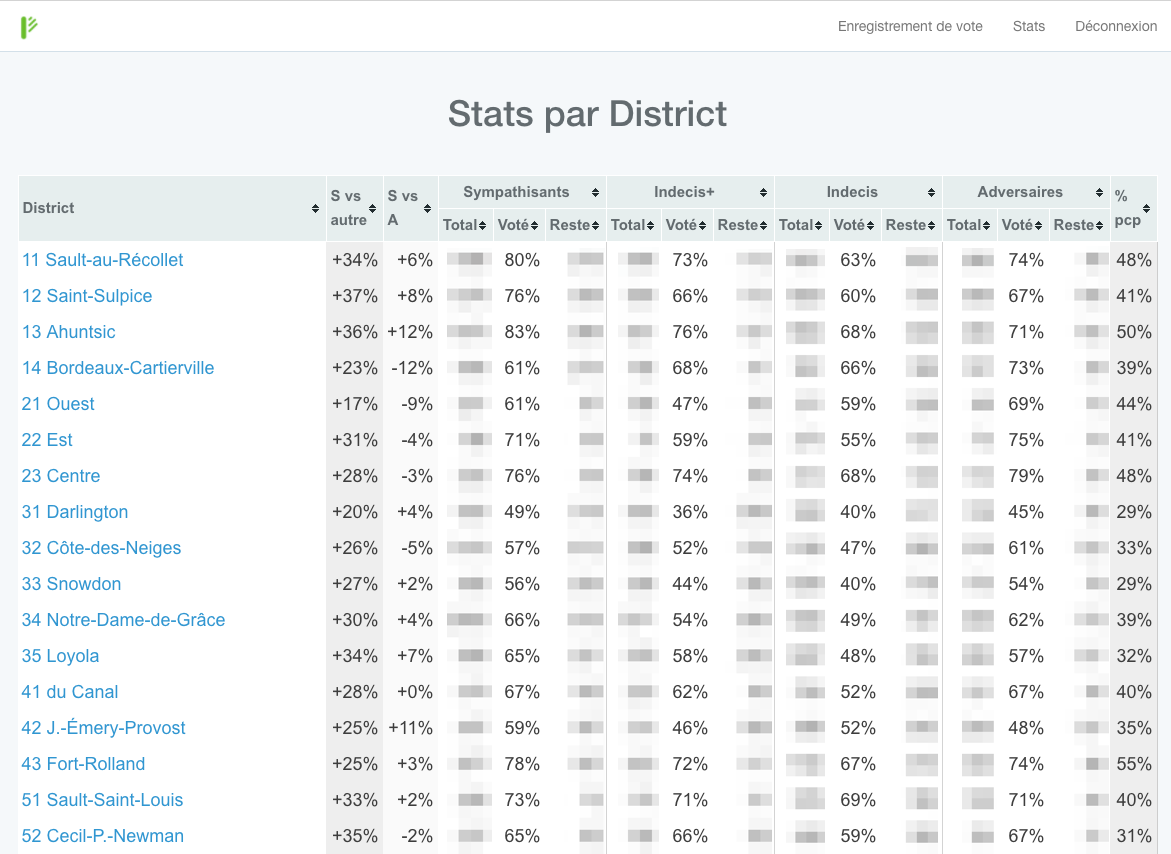
Task: Select Déconnexion to log out
Action: click(x=1116, y=26)
